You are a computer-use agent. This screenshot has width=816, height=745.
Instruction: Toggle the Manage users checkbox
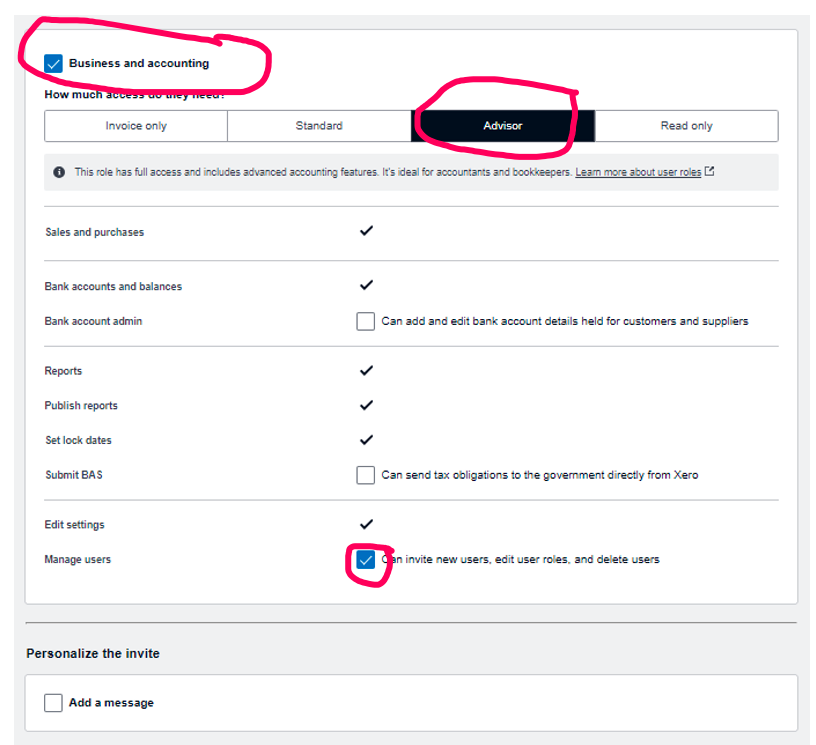[x=366, y=560]
